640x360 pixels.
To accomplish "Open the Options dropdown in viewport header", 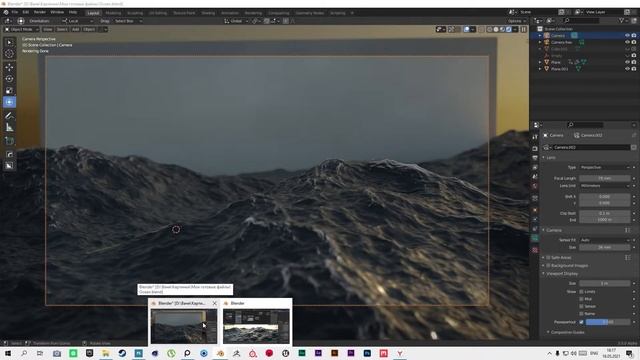I will point(517,21).
